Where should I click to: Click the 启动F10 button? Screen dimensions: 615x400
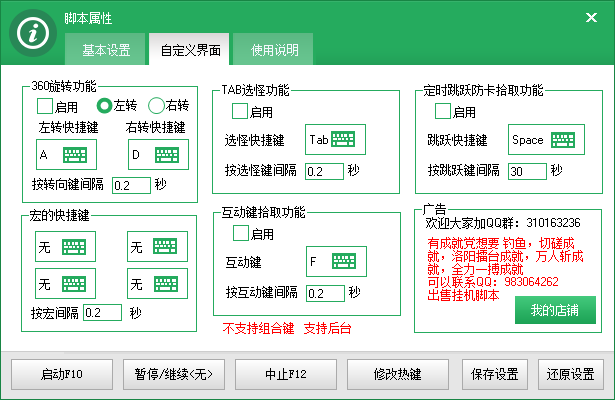tap(62, 375)
